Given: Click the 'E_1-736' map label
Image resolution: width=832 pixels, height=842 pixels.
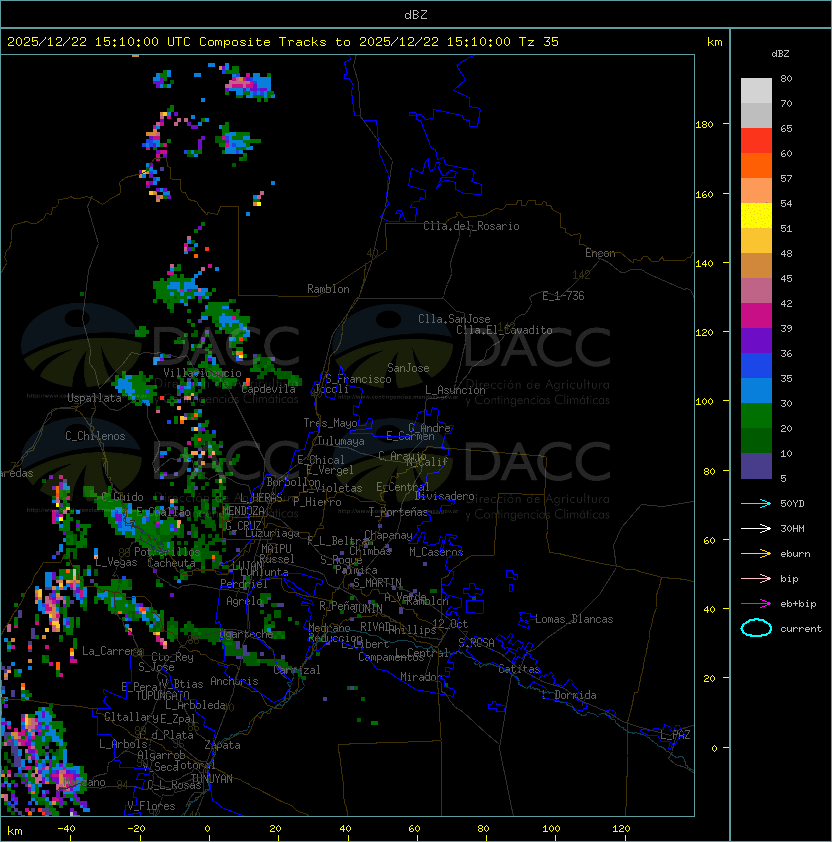Looking at the screenshot, I should (x=563, y=296).
